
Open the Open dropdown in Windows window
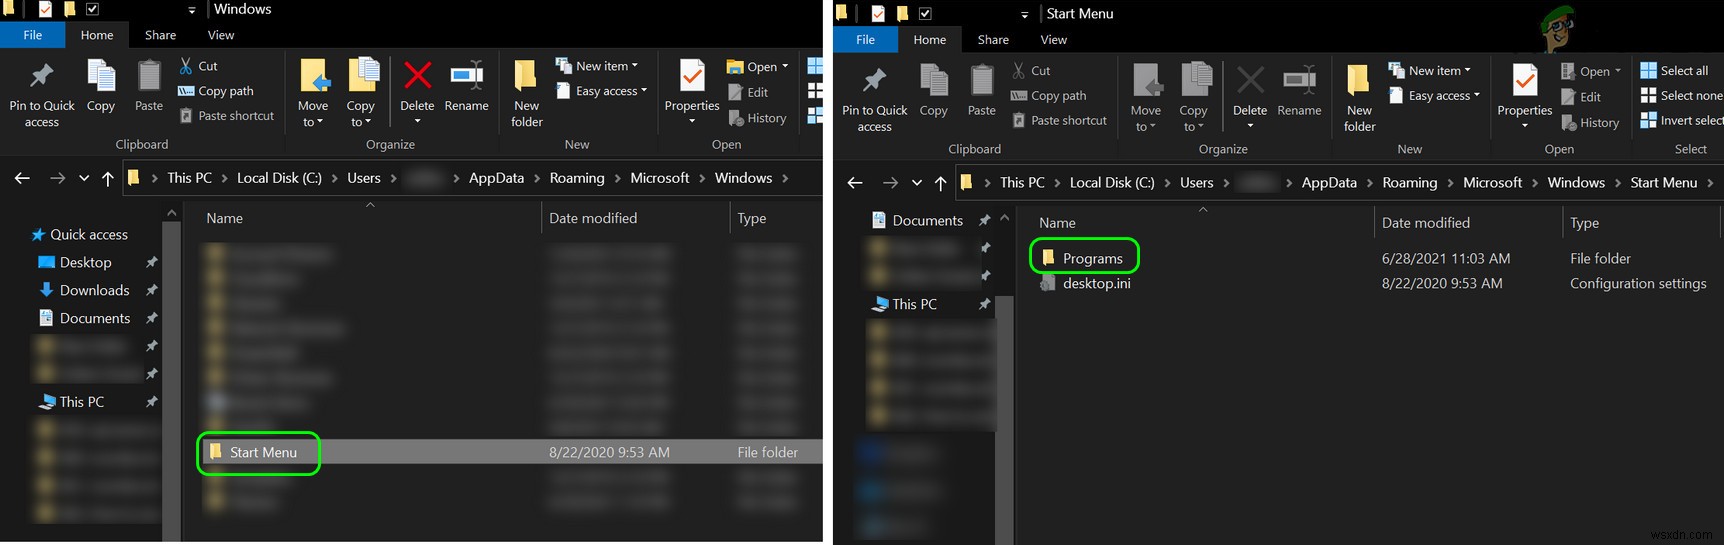click(x=758, y=67)
